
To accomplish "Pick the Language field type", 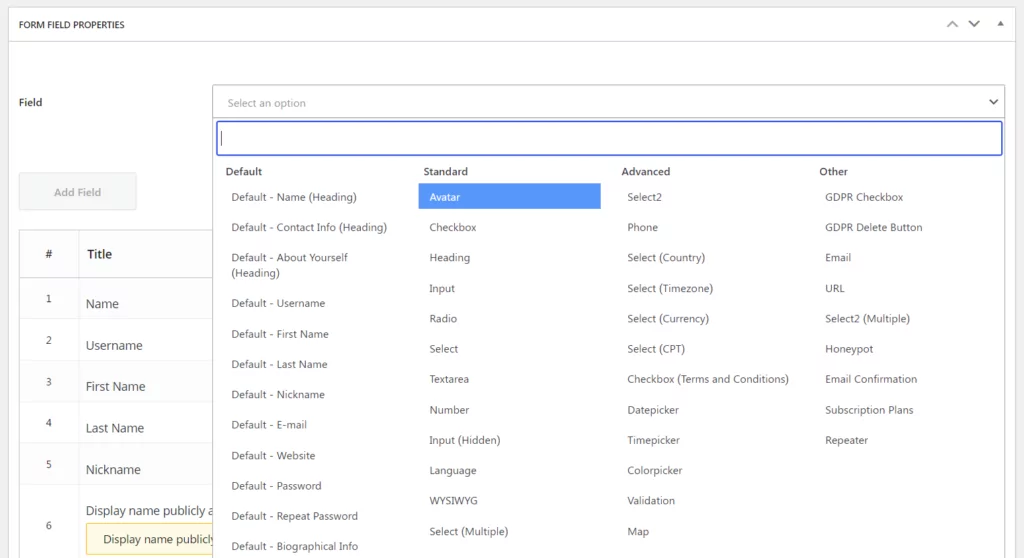I will coord(453,470).
